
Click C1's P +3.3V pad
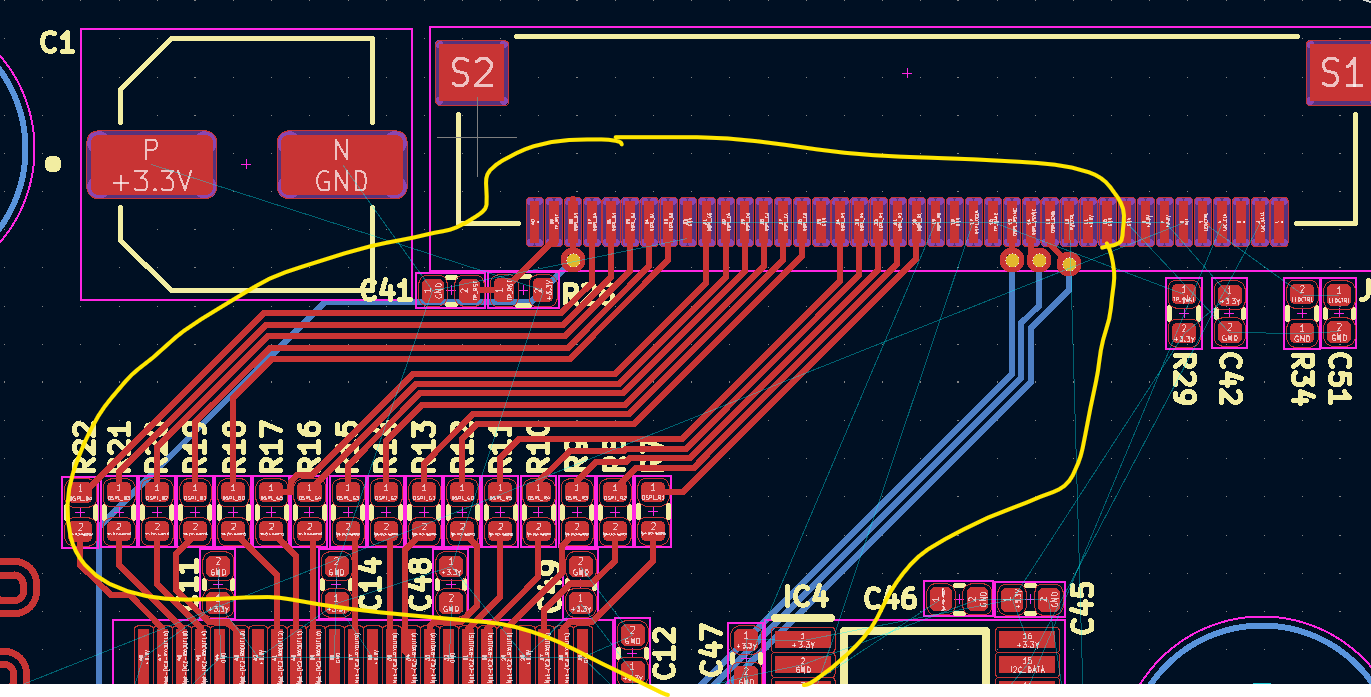tap(152, 165)
